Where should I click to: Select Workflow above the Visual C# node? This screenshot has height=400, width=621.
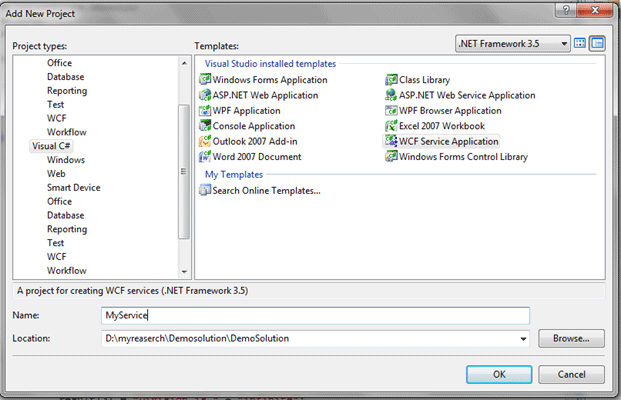point(67,132)
